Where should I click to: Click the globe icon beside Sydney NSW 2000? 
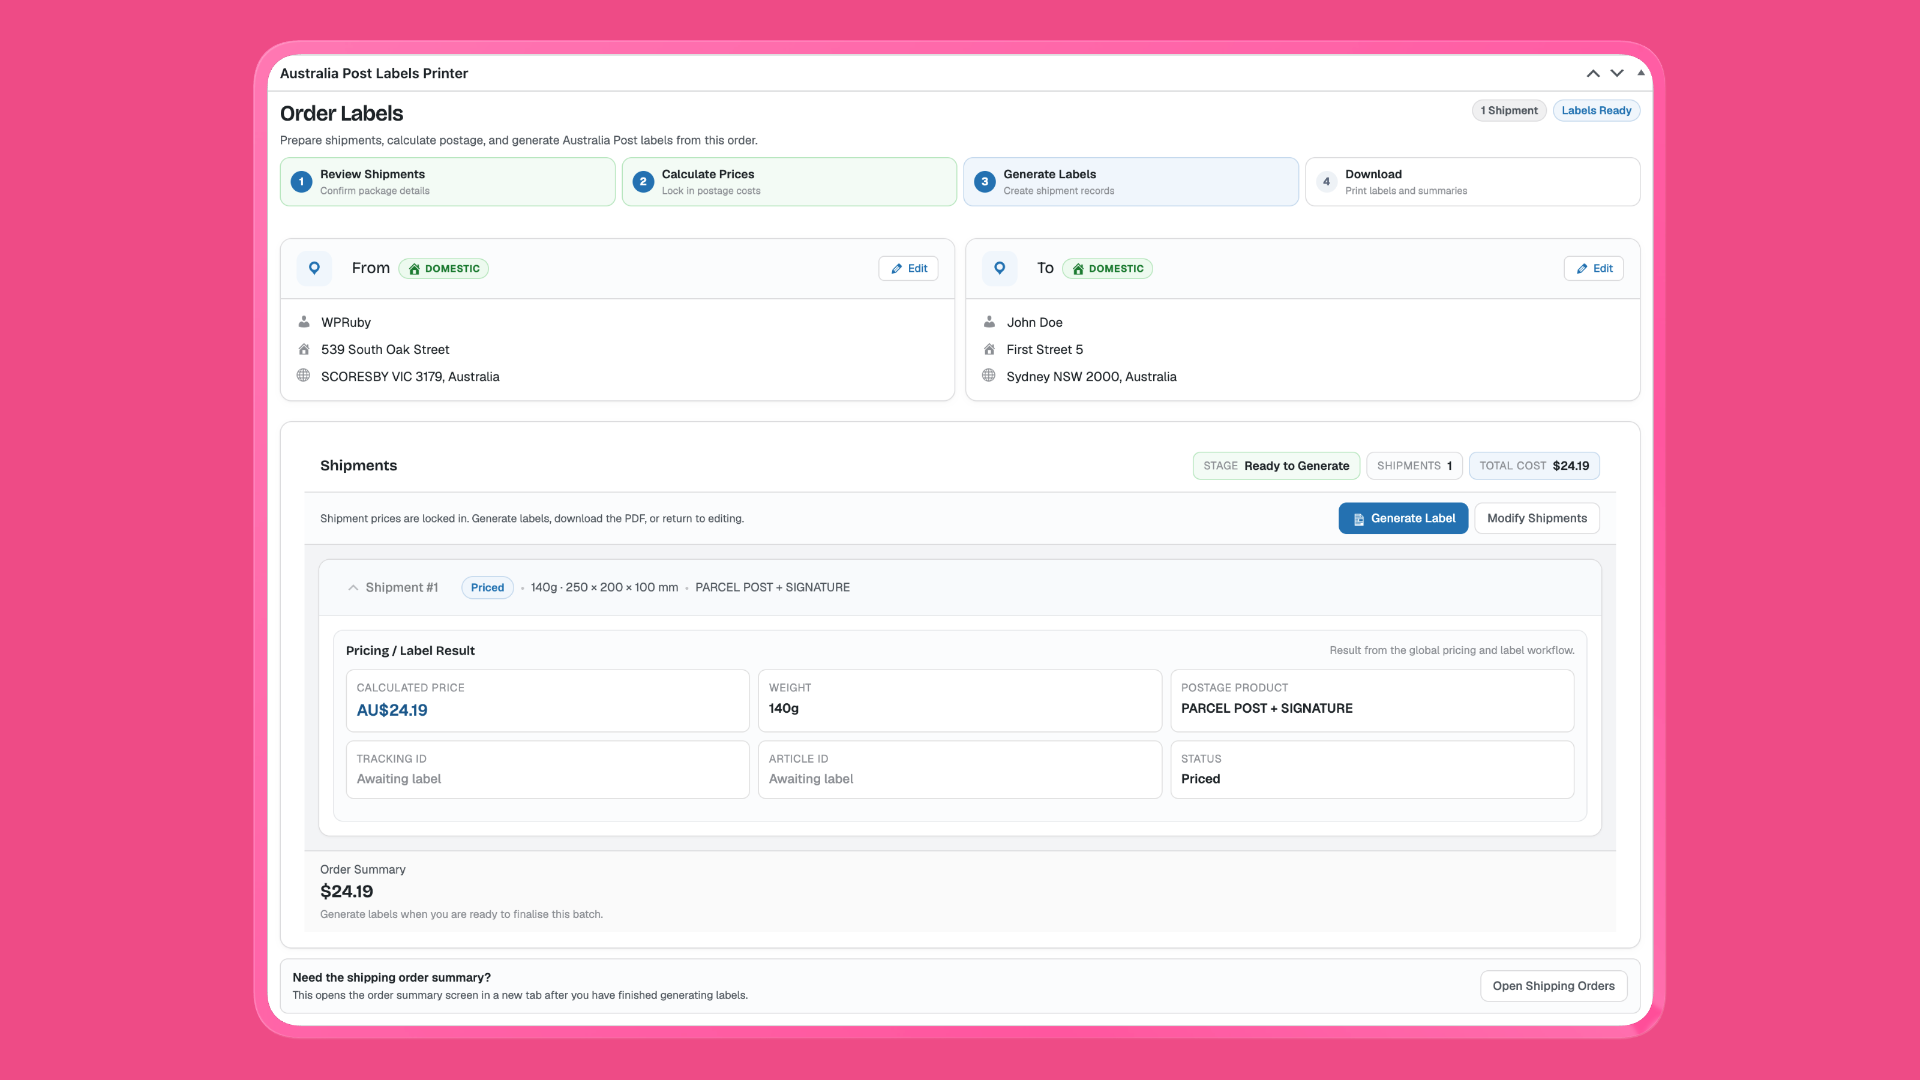(x=989, y=376)
